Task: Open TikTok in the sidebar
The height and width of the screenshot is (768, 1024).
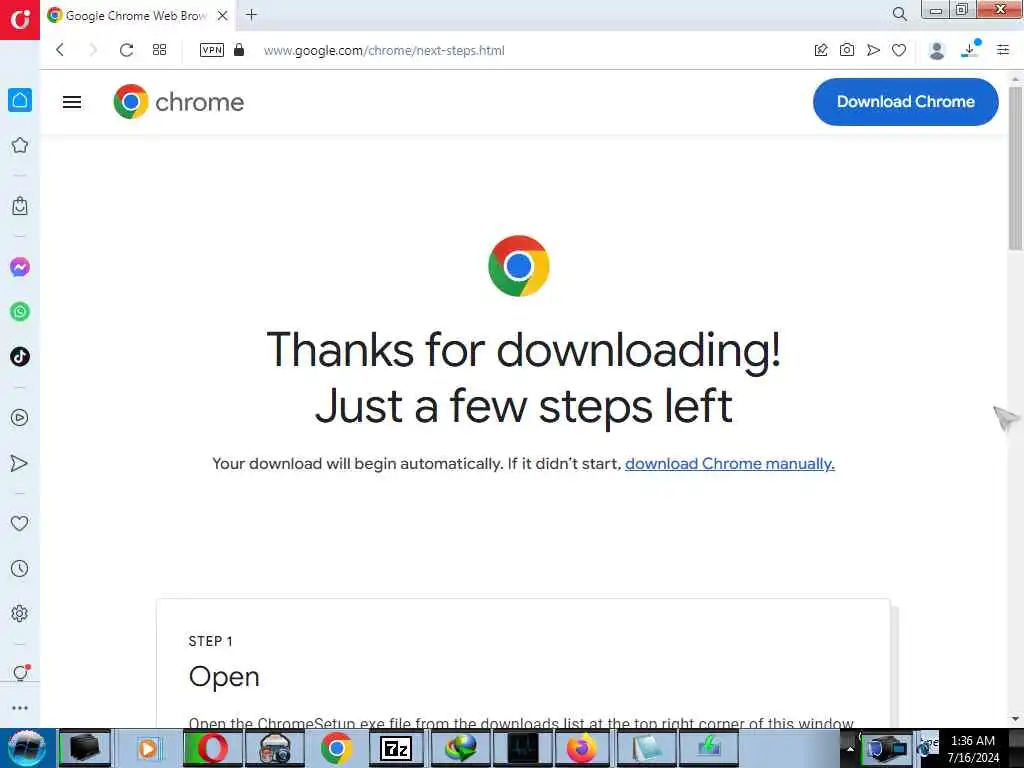Action: click(20, 357)
